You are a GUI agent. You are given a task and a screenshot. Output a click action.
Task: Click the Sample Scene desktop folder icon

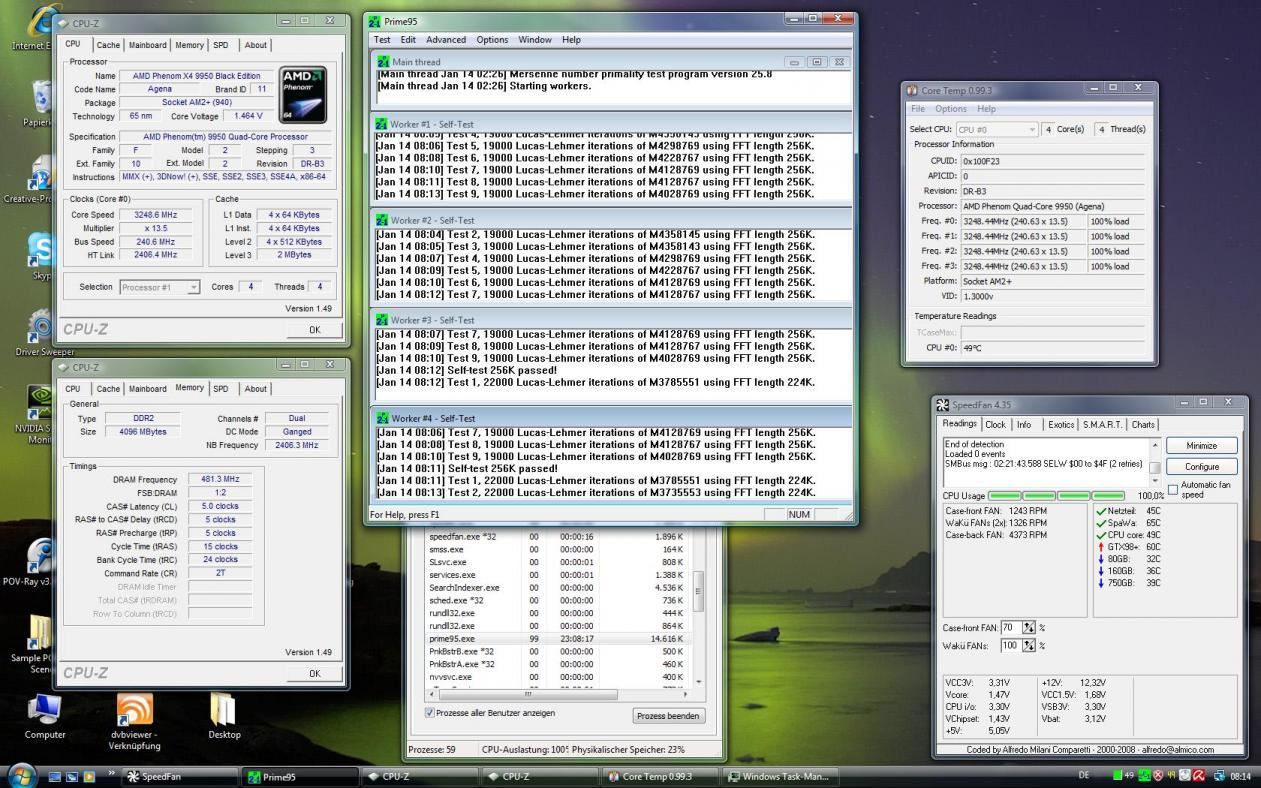tap(40, 633)
